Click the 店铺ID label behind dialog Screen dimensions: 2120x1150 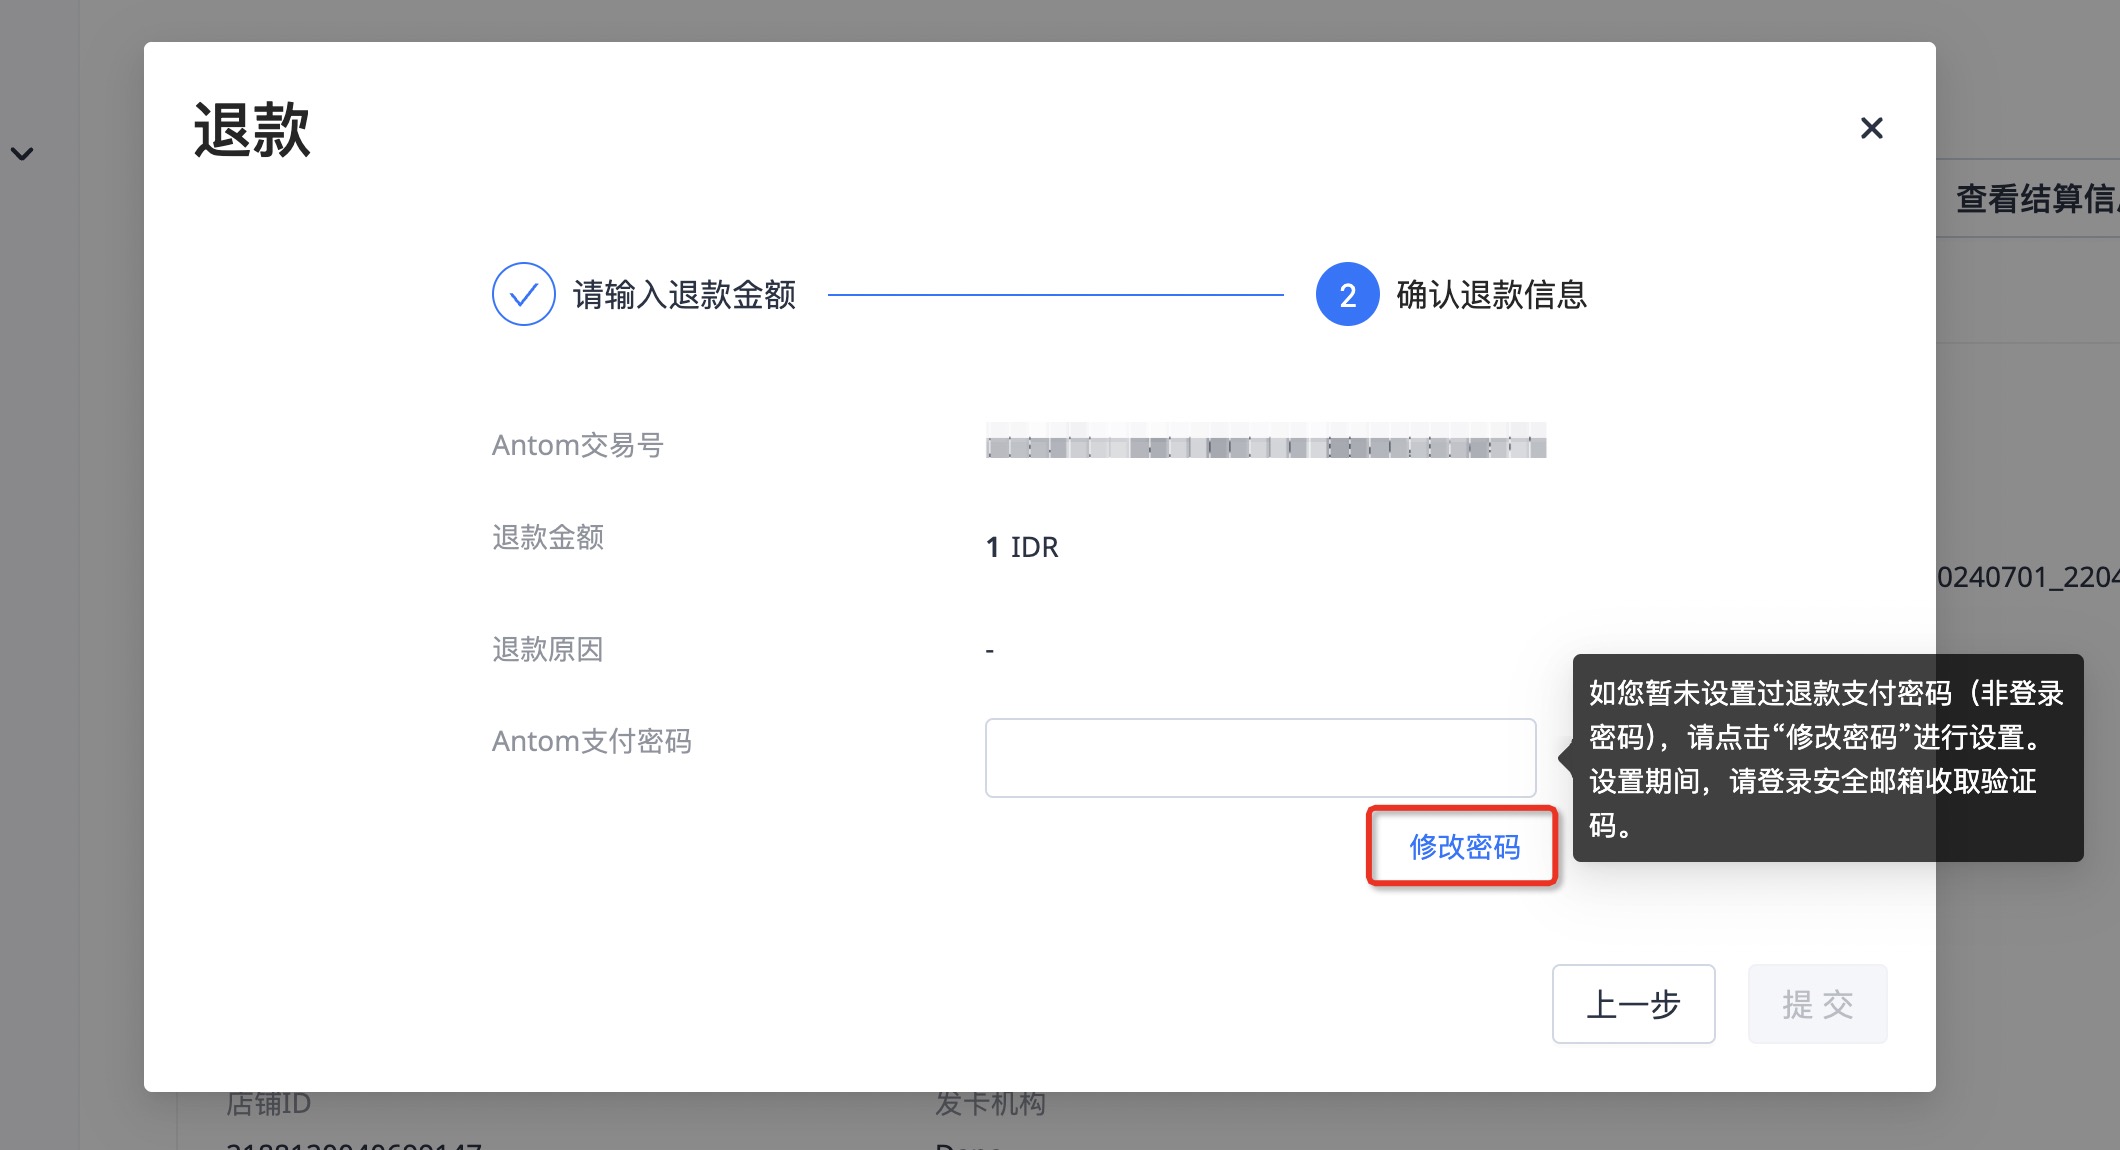point(268,1104)
